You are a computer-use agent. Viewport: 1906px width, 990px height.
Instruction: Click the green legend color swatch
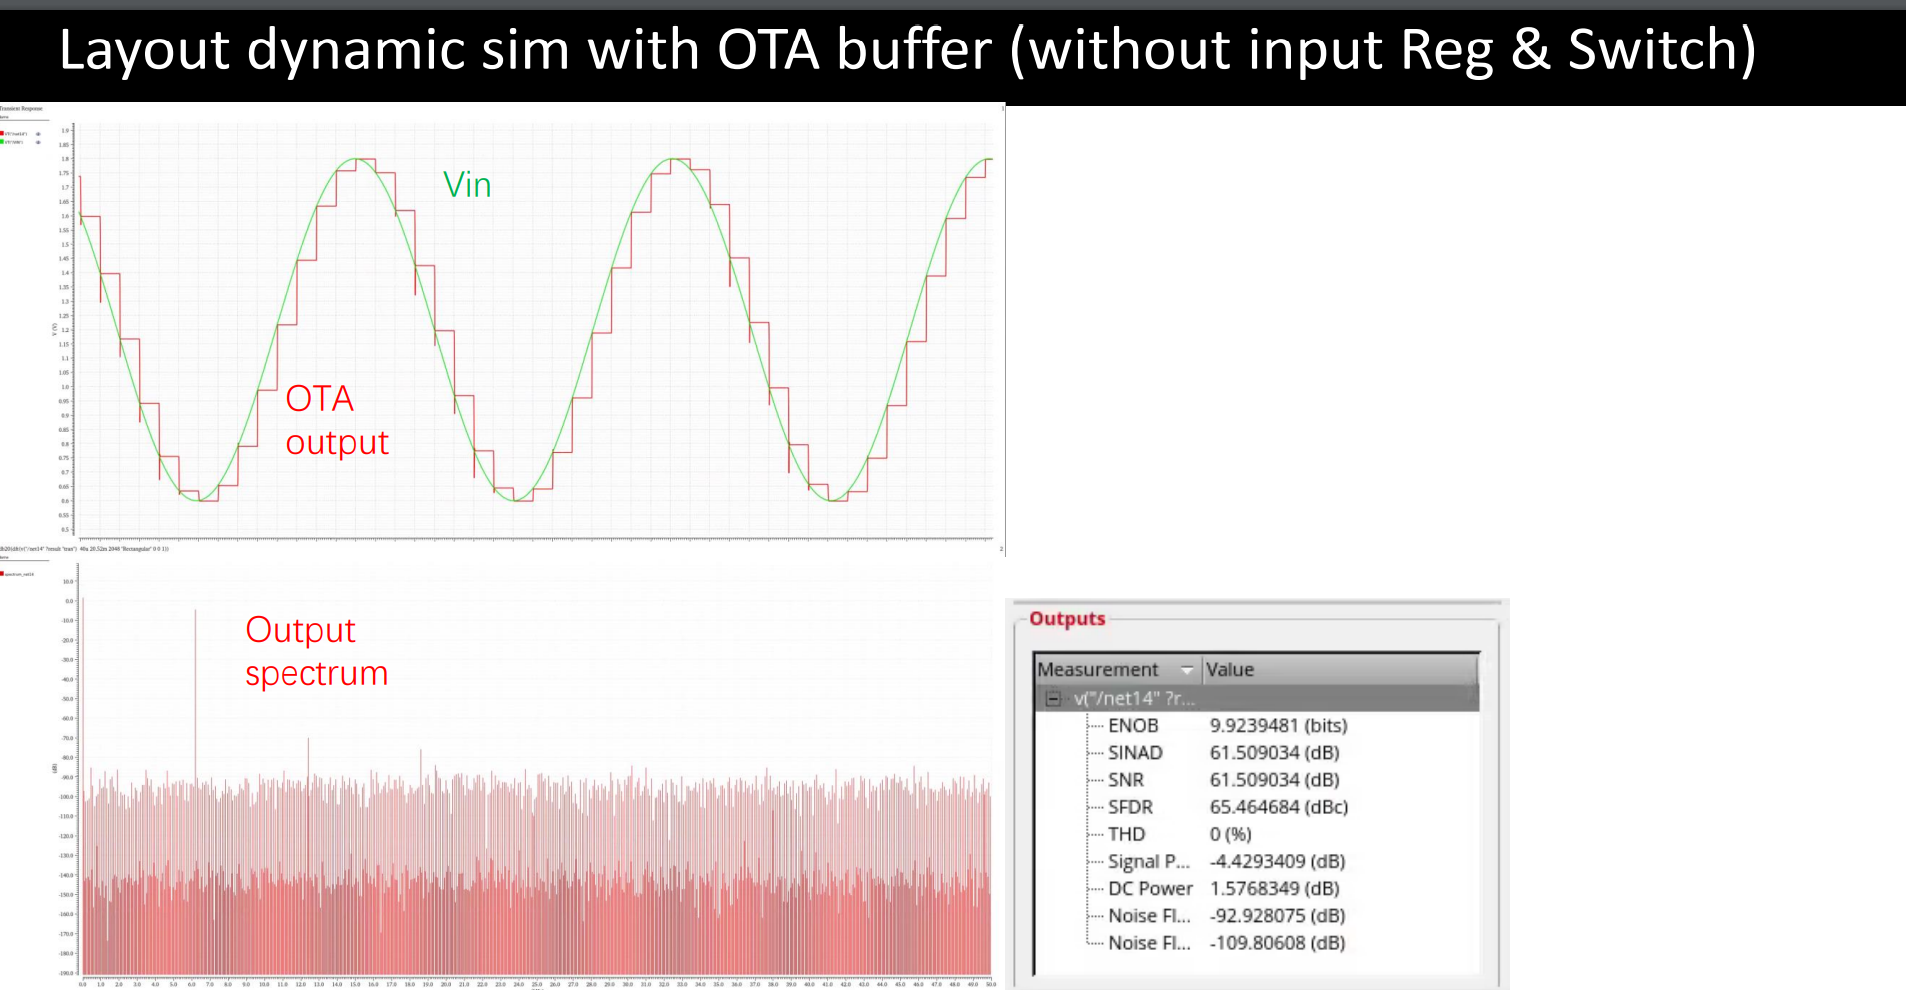[2, 142]
